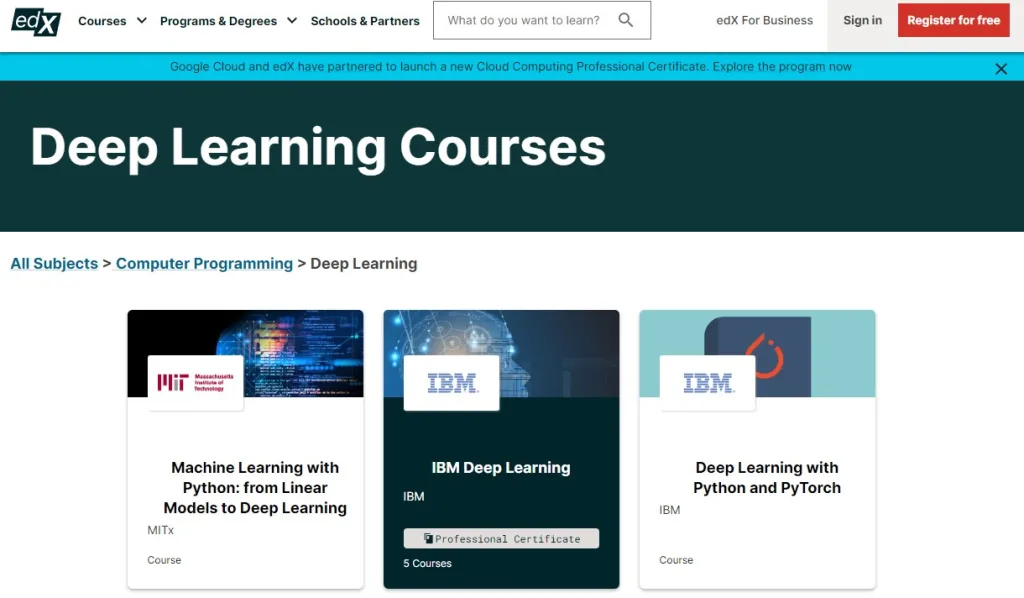Dismiss the announcement banner

1000,69
